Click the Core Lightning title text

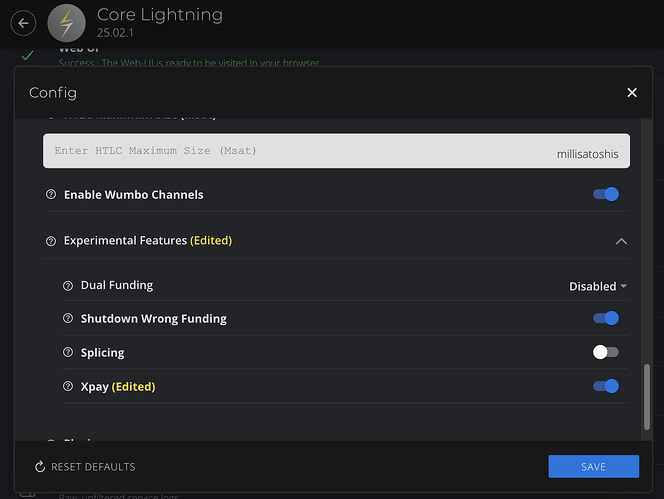click(160, 15)
